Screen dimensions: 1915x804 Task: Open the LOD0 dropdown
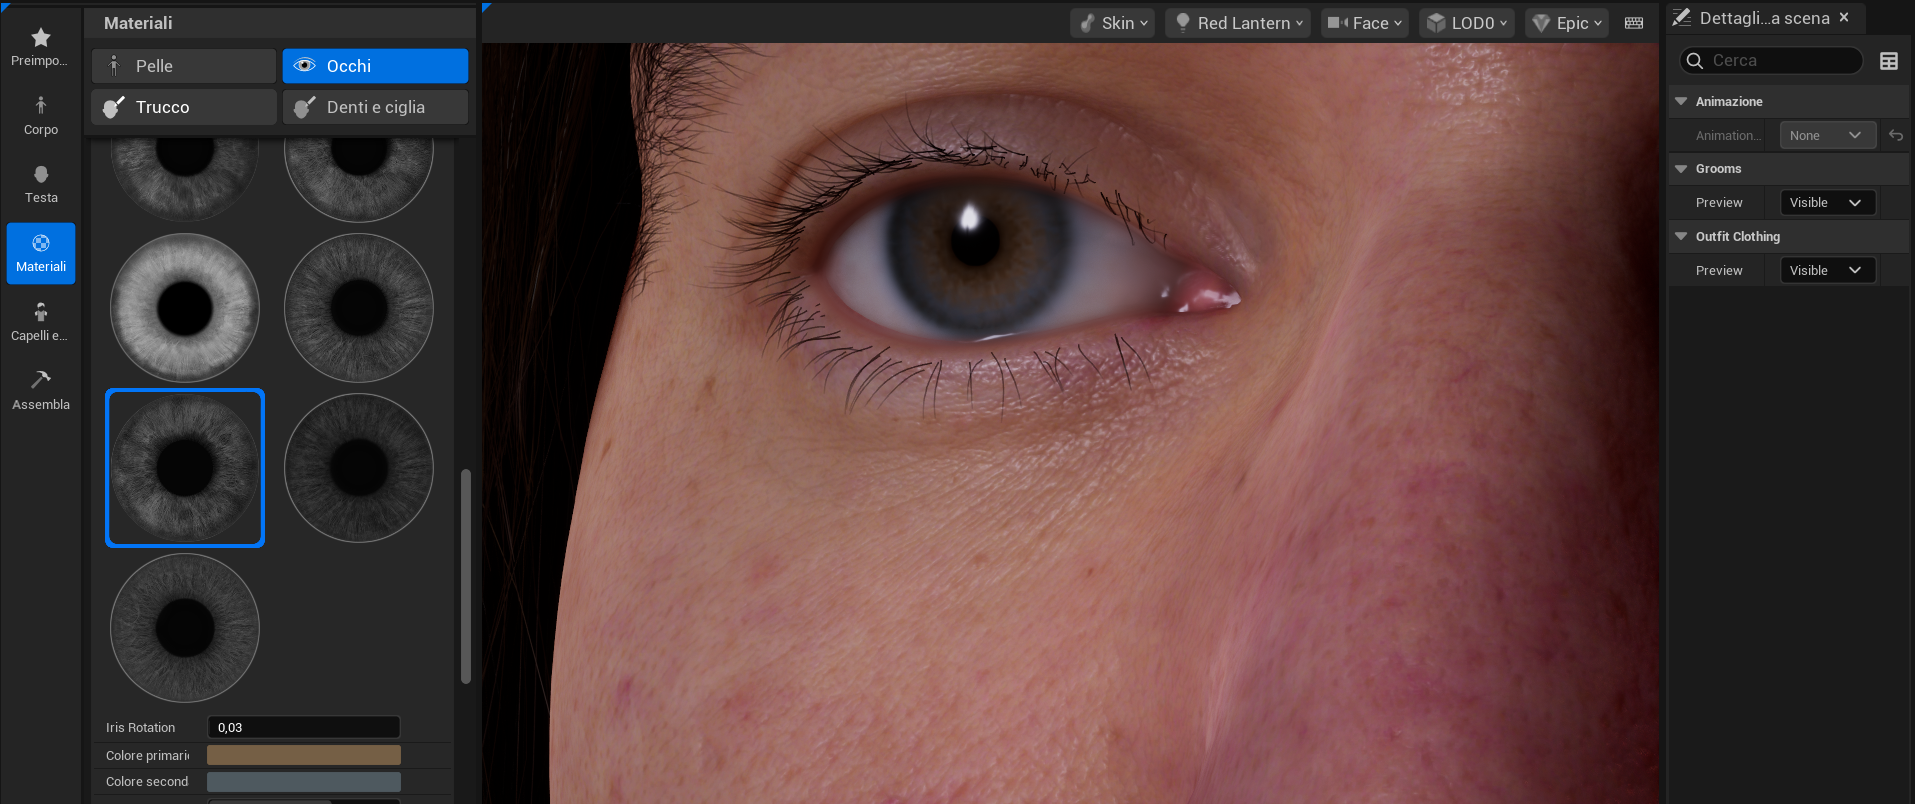tap(1466, 23)
